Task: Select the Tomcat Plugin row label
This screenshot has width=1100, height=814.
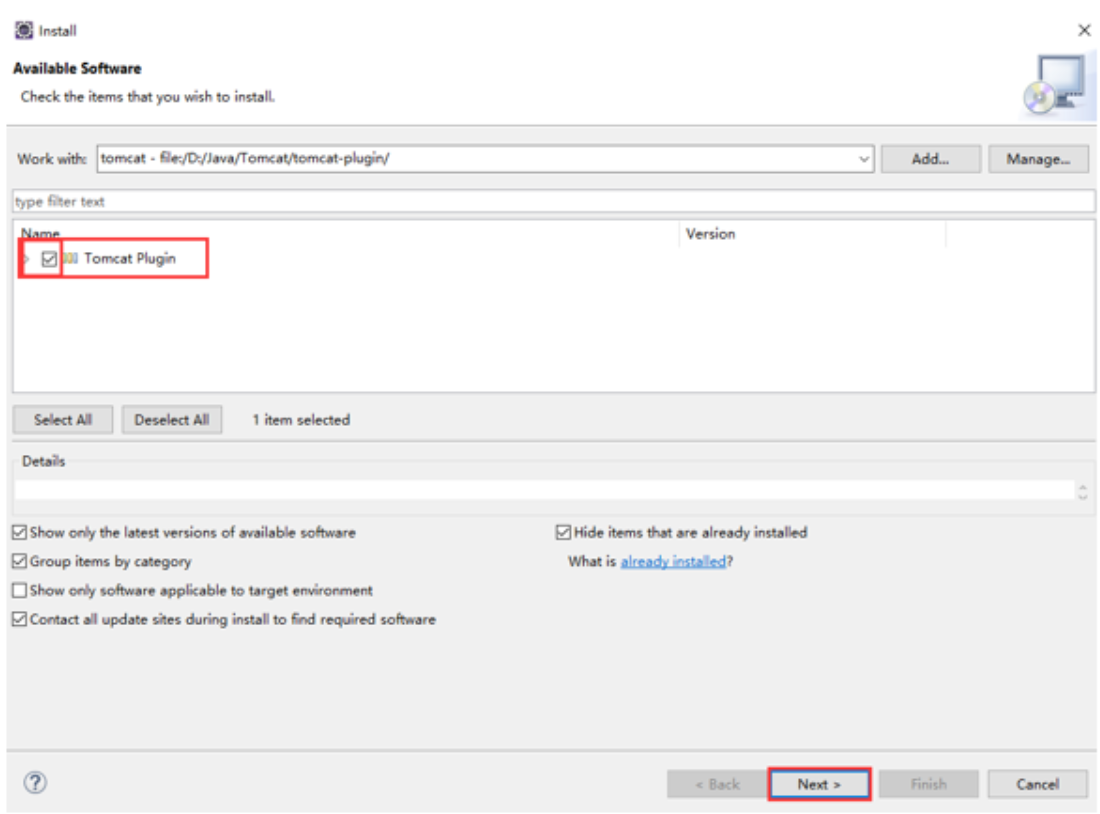Action: pyautogui.click(x=130, y=259)
